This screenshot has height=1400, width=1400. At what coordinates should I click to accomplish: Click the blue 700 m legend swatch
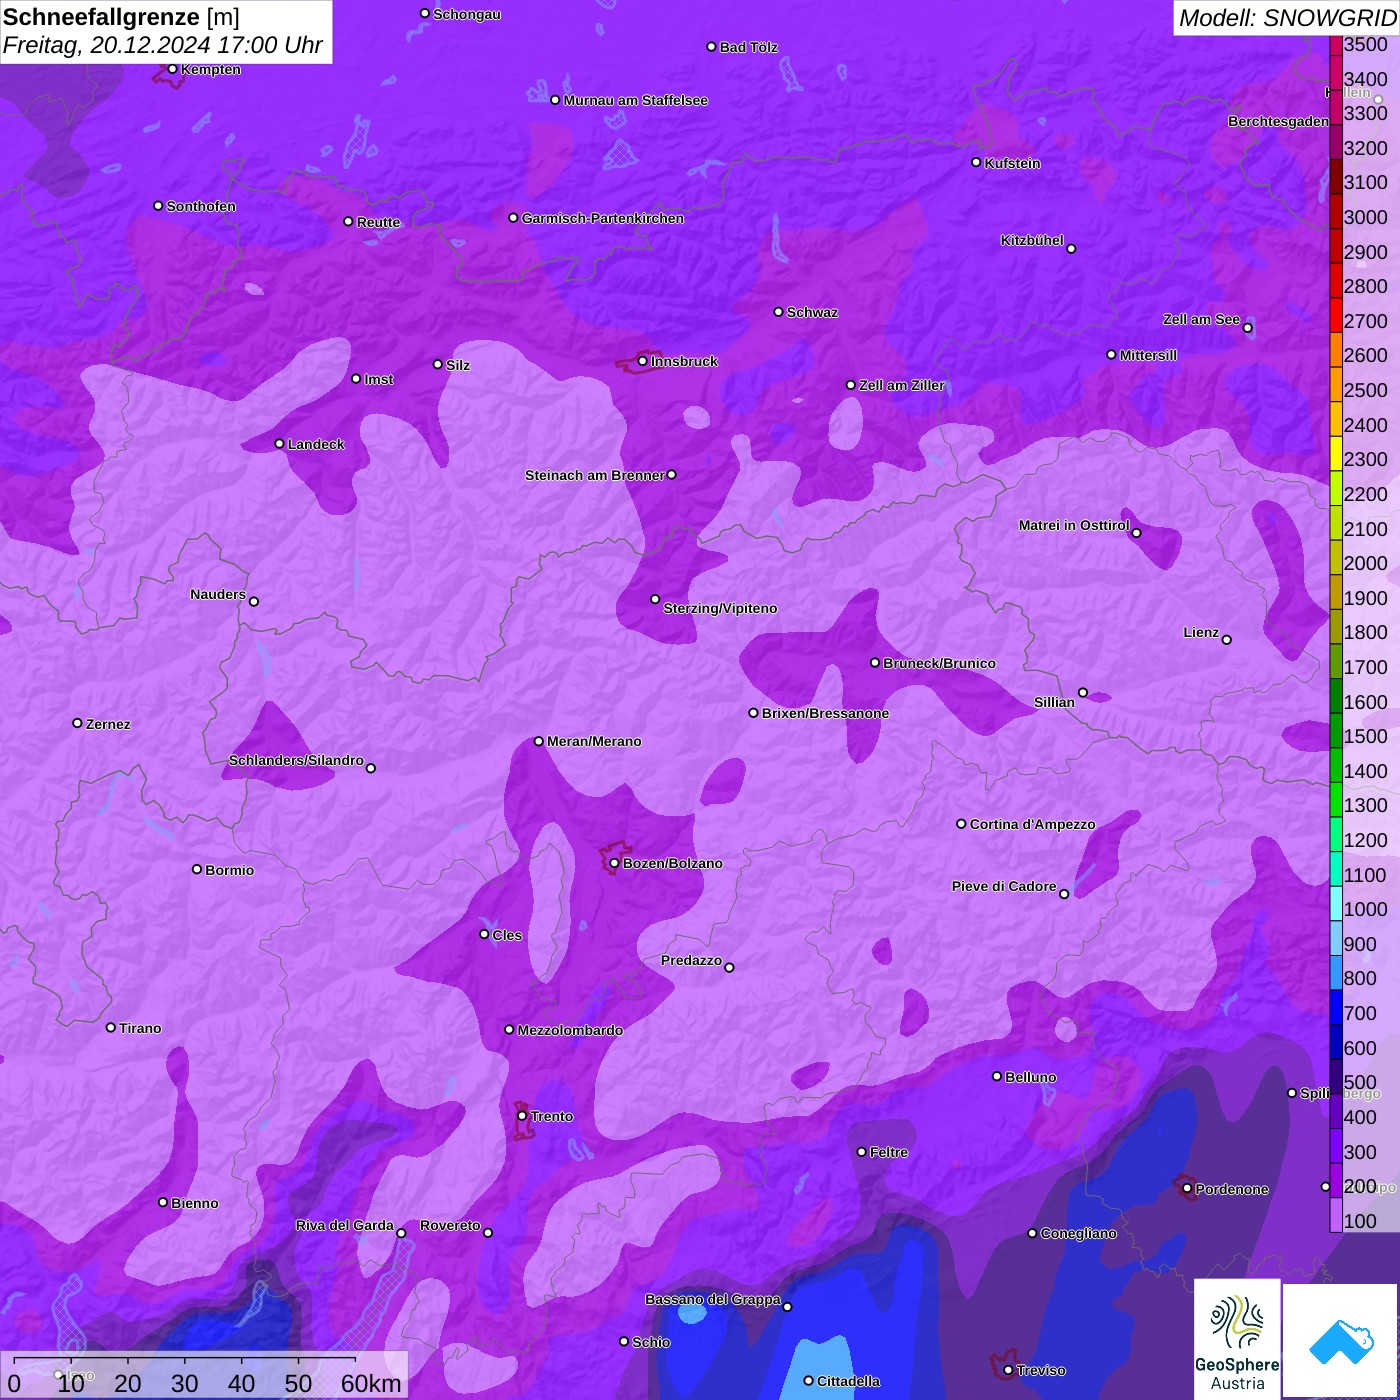point(1336,1007)
